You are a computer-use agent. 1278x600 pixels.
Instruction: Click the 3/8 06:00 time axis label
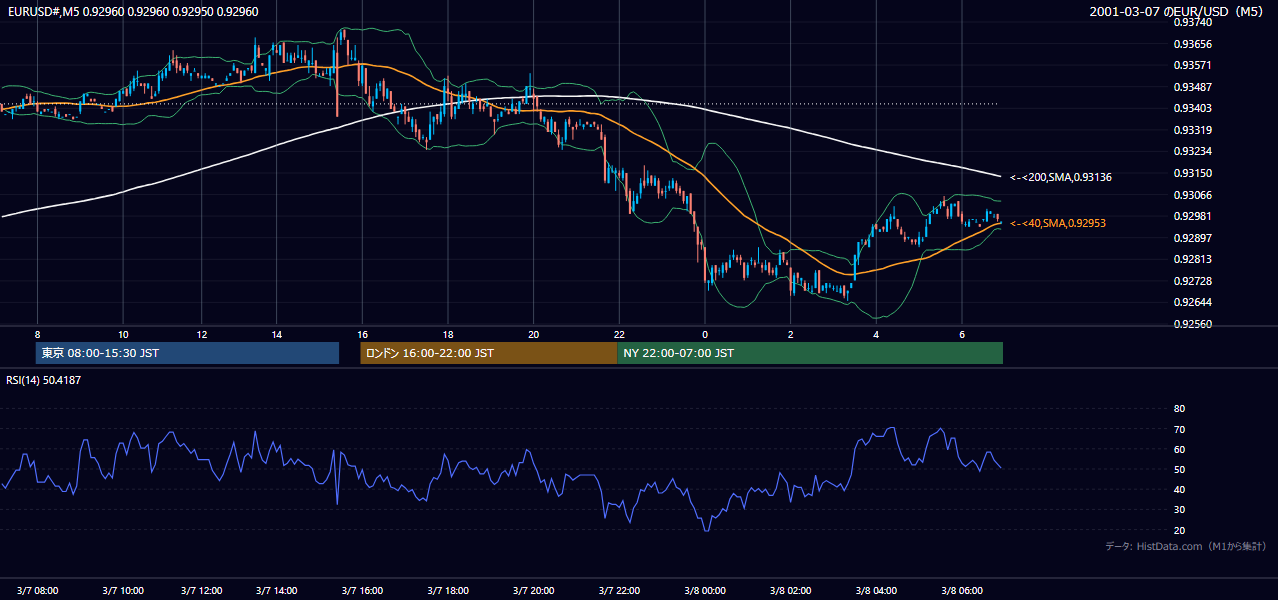pos(962,591)
